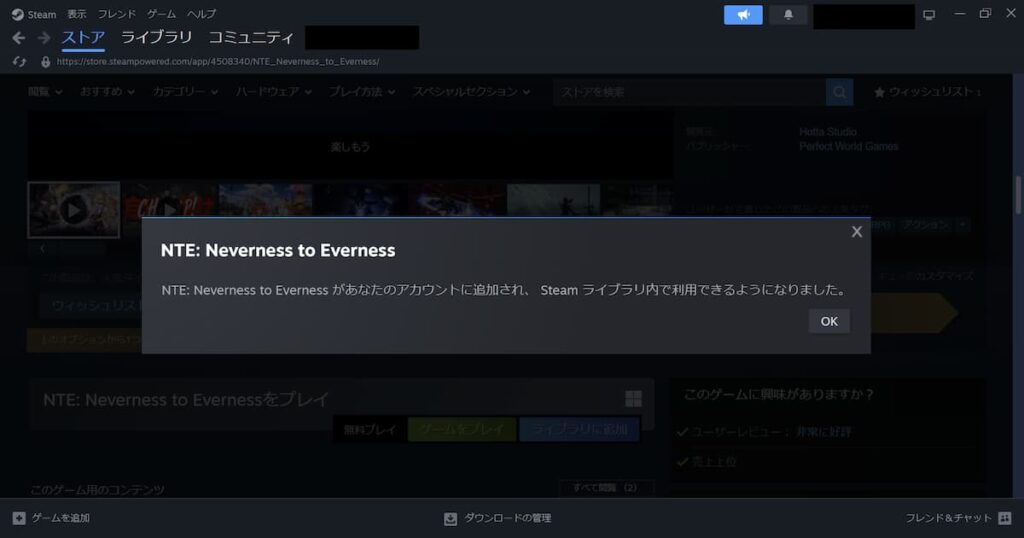Screen dimensions: 1024x538
Task: Click the page vertical scrollbar
Action: pos(1017,195)
